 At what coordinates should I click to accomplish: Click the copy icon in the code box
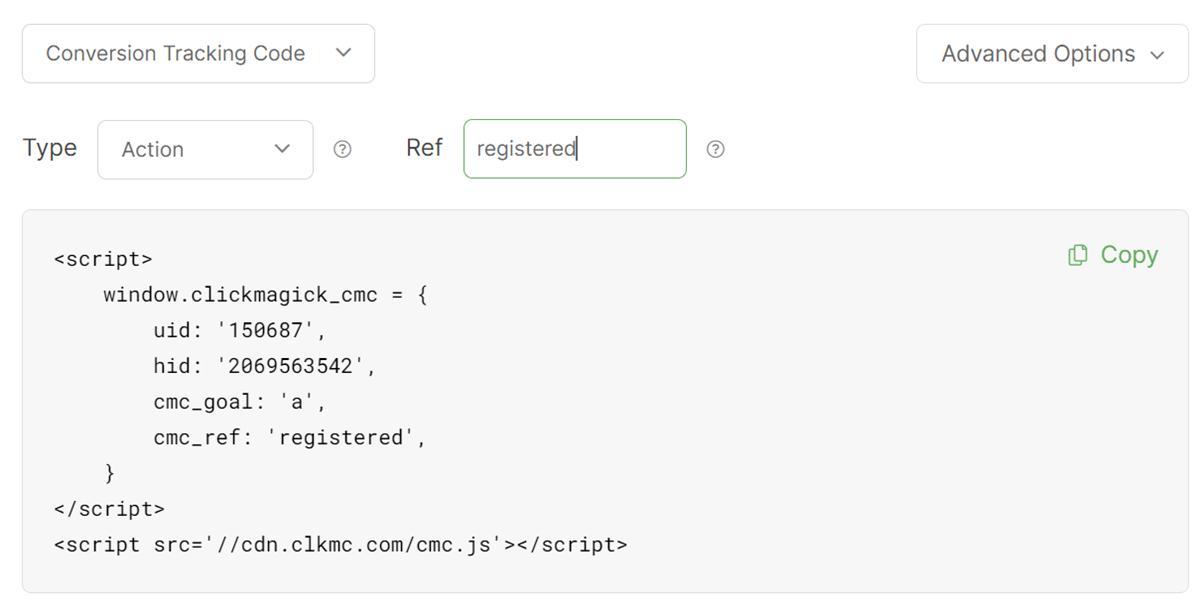point(1078,256)
